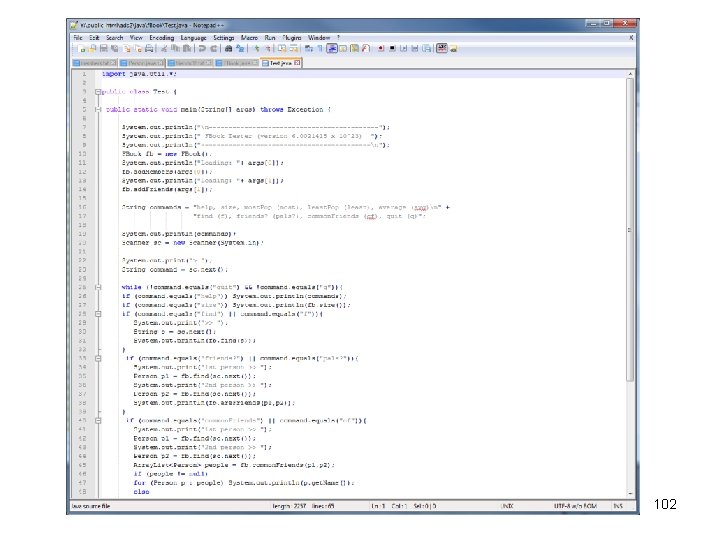This screenshot has height=540, width=720.
Task: Toggle Show All Characters paragraph icon
Action: coord(320,48)
